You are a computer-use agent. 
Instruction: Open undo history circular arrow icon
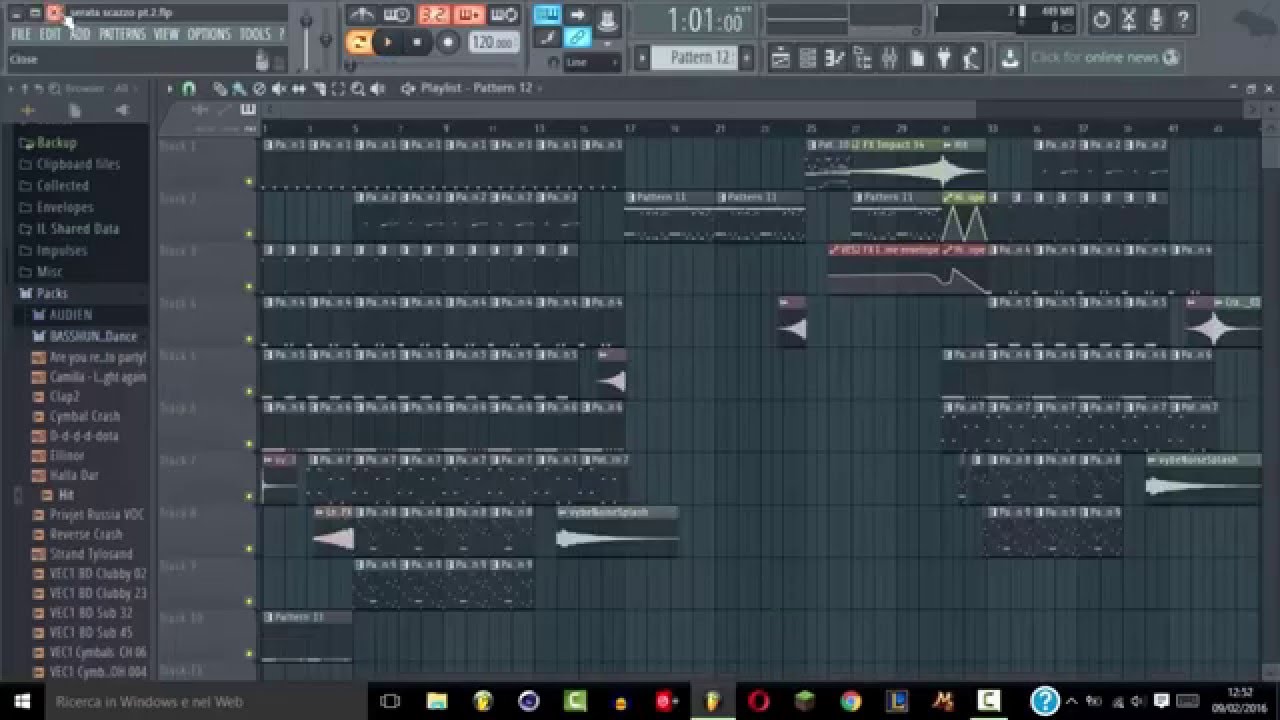coord(1101,18)
